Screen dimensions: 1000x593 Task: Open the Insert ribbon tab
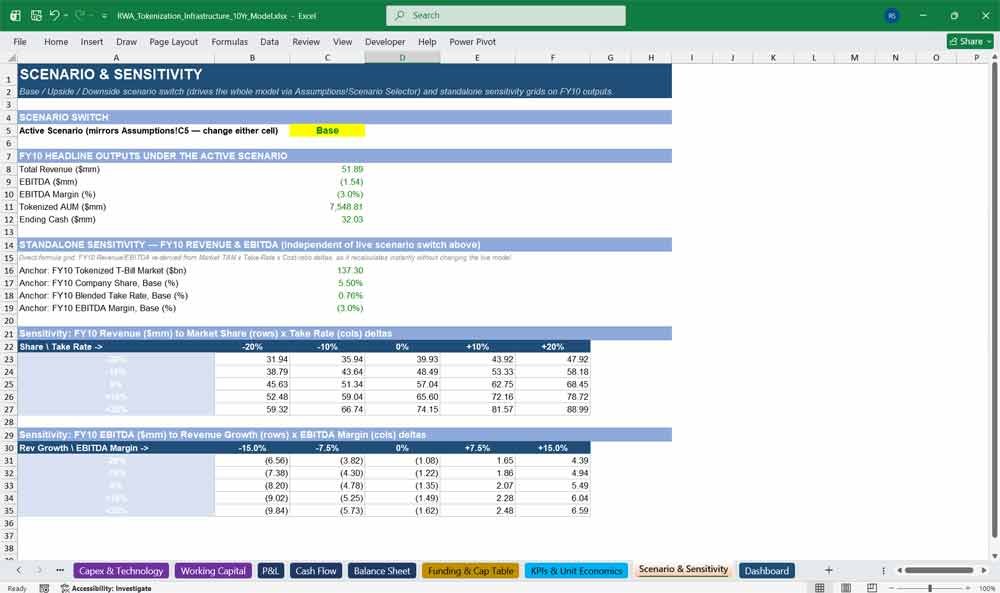[92, 41]
